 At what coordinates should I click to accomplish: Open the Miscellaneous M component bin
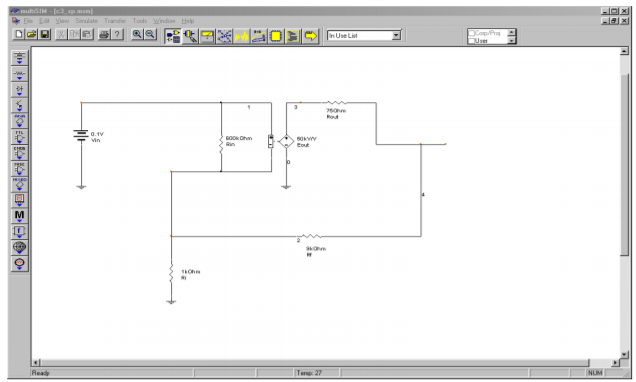[x=19, y=216]
